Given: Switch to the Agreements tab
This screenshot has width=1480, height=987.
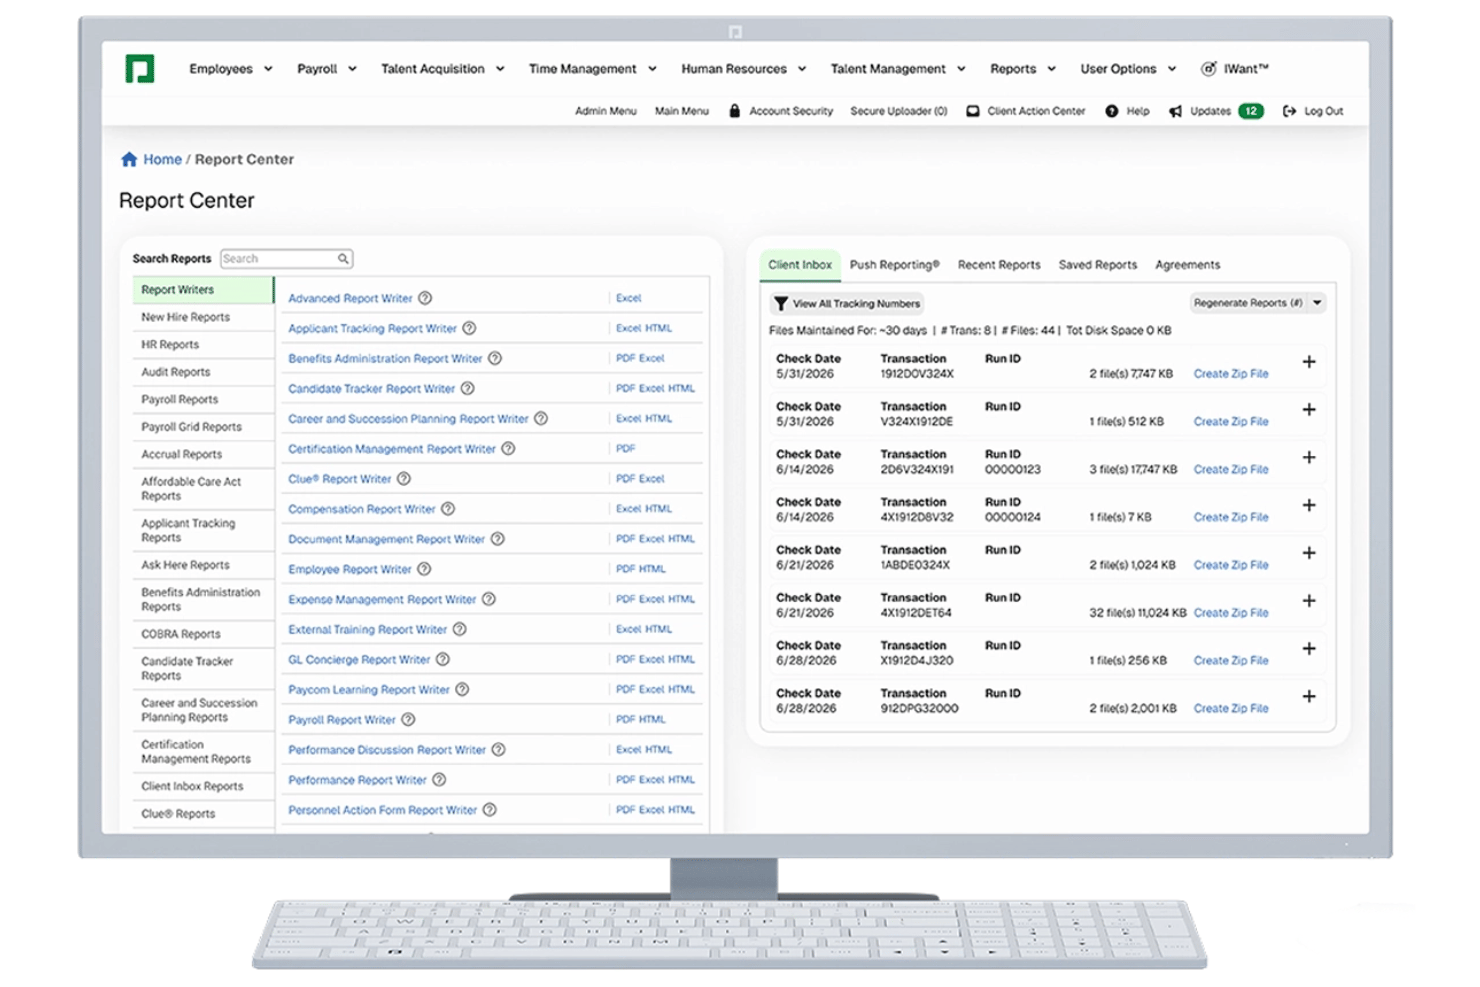Looking at the screenshot, I should (1187, 265).
